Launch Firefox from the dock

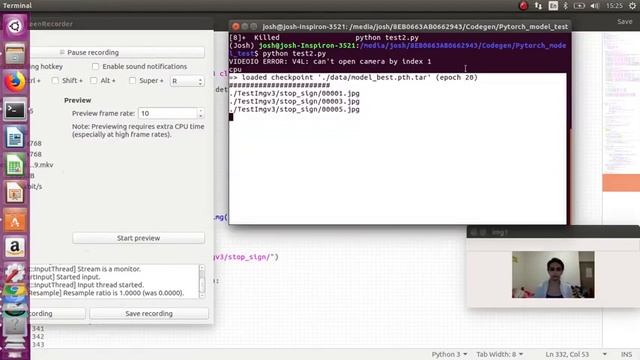15,82
